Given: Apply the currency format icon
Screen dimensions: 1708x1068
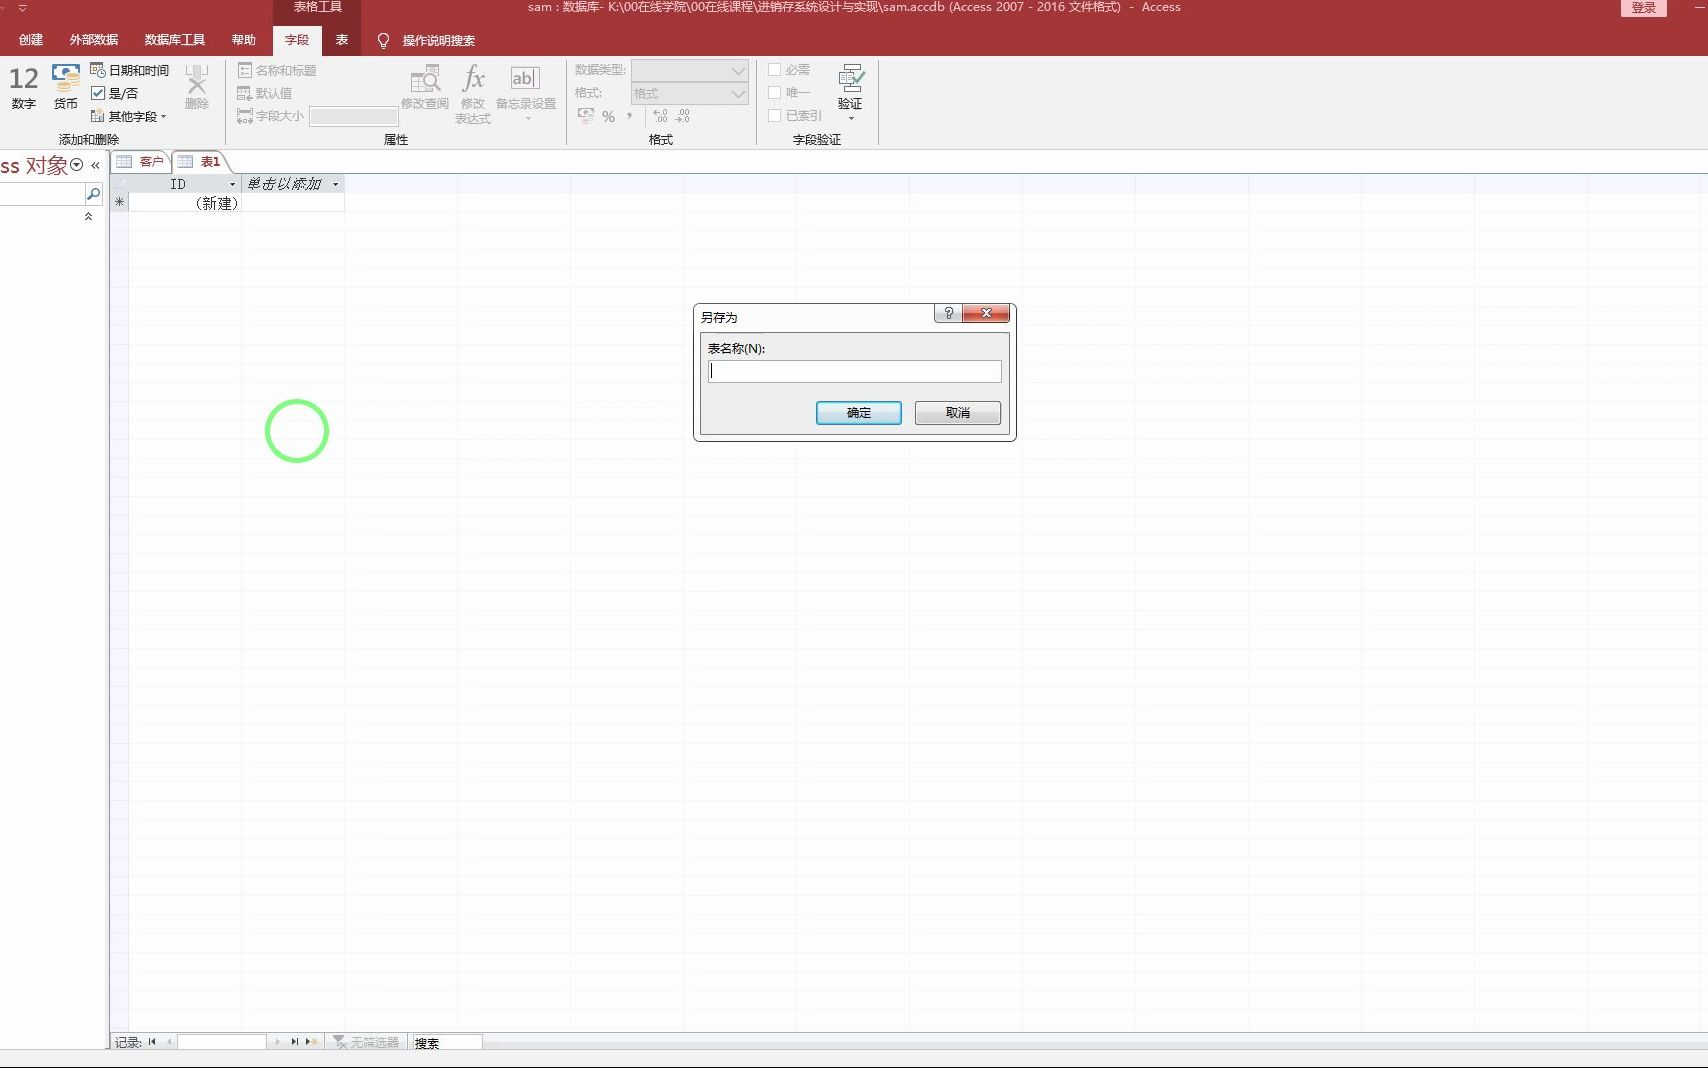Looking at the screenshot, I should tap(586, 116).
